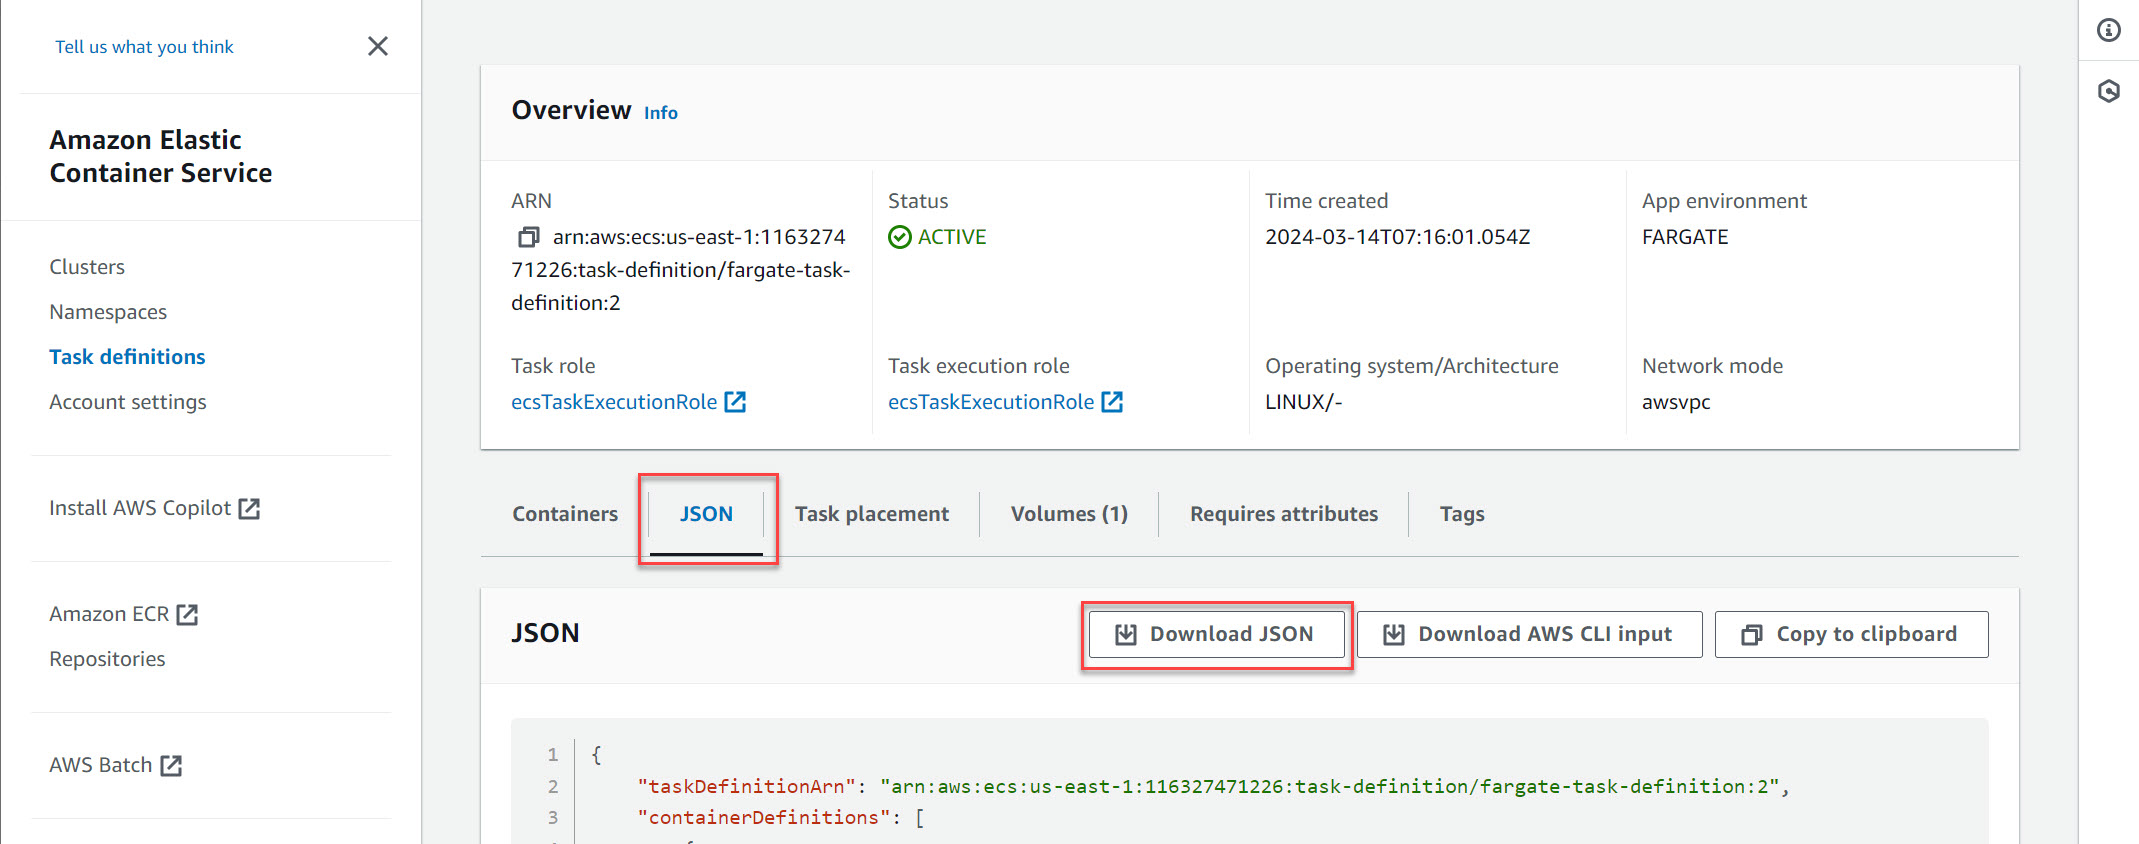Click the hexagon icon in right panel
This screenshot has height=844, width=2139.
[2108, 92]
